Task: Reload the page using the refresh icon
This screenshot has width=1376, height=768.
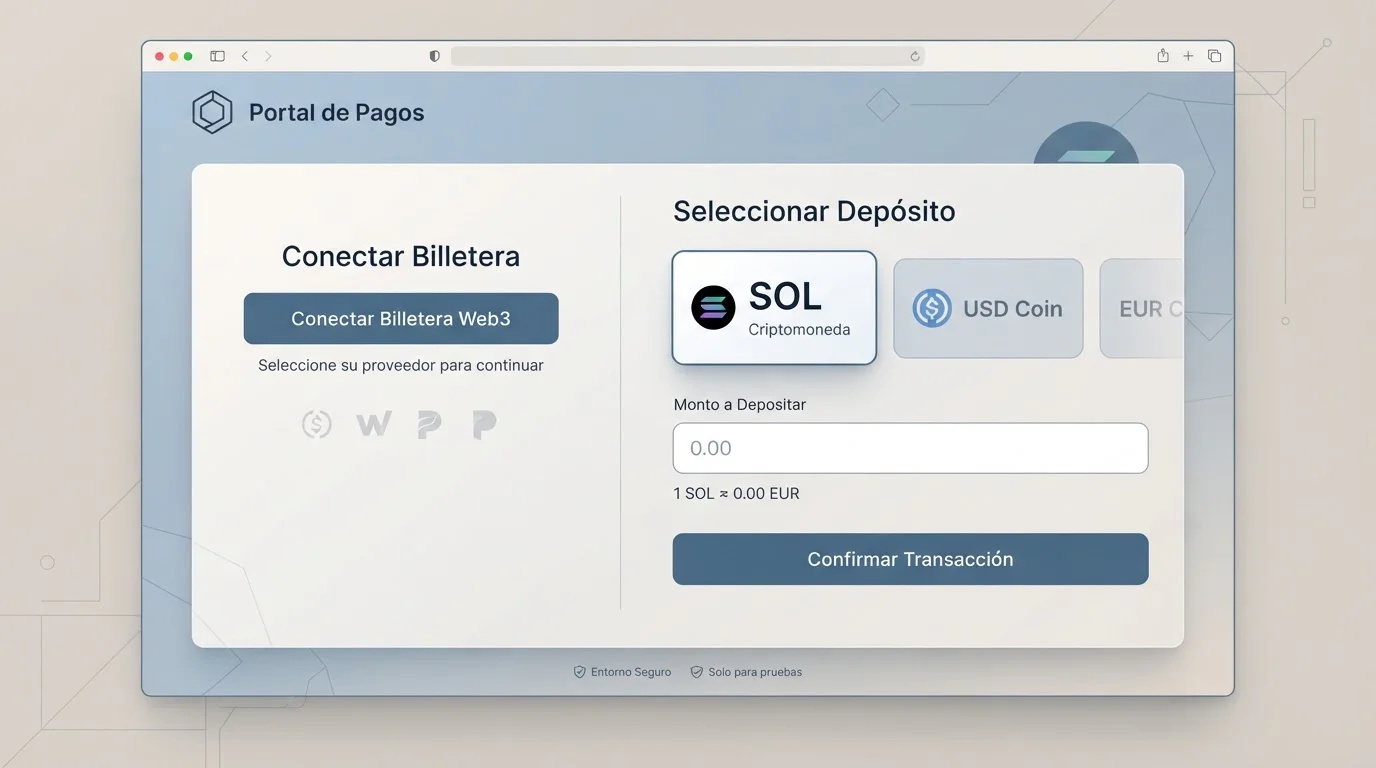Action: (914, 56)
